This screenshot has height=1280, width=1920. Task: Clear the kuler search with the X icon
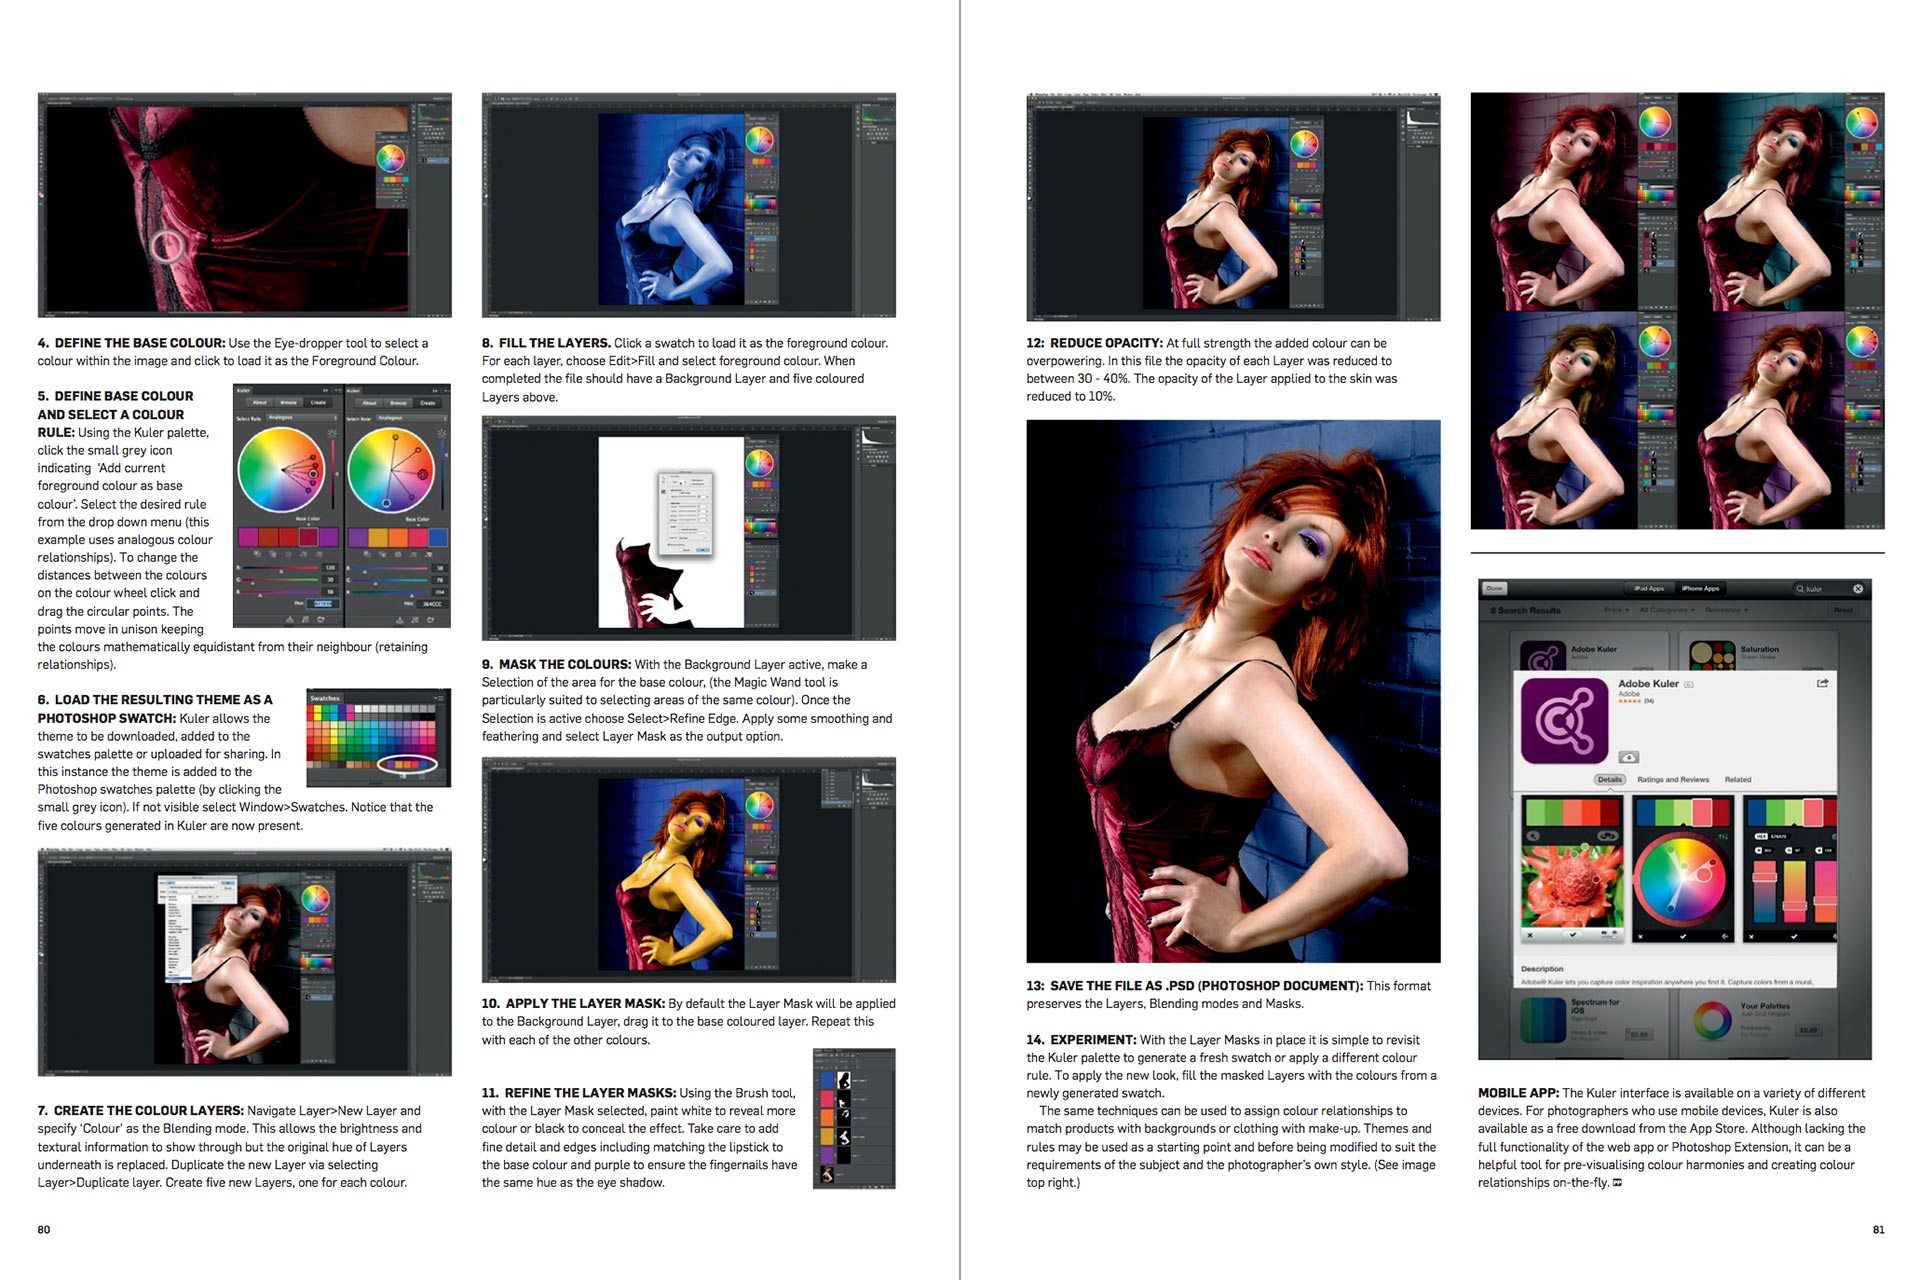pos(1858,588)
